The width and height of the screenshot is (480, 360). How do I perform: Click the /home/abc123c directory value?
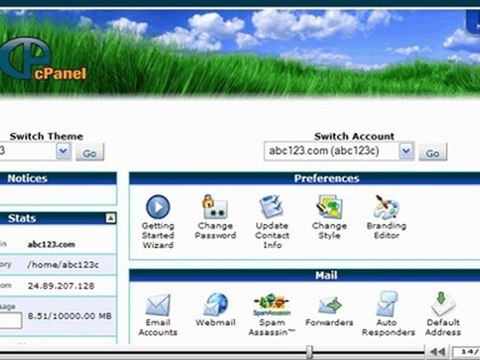pos(63,265)
